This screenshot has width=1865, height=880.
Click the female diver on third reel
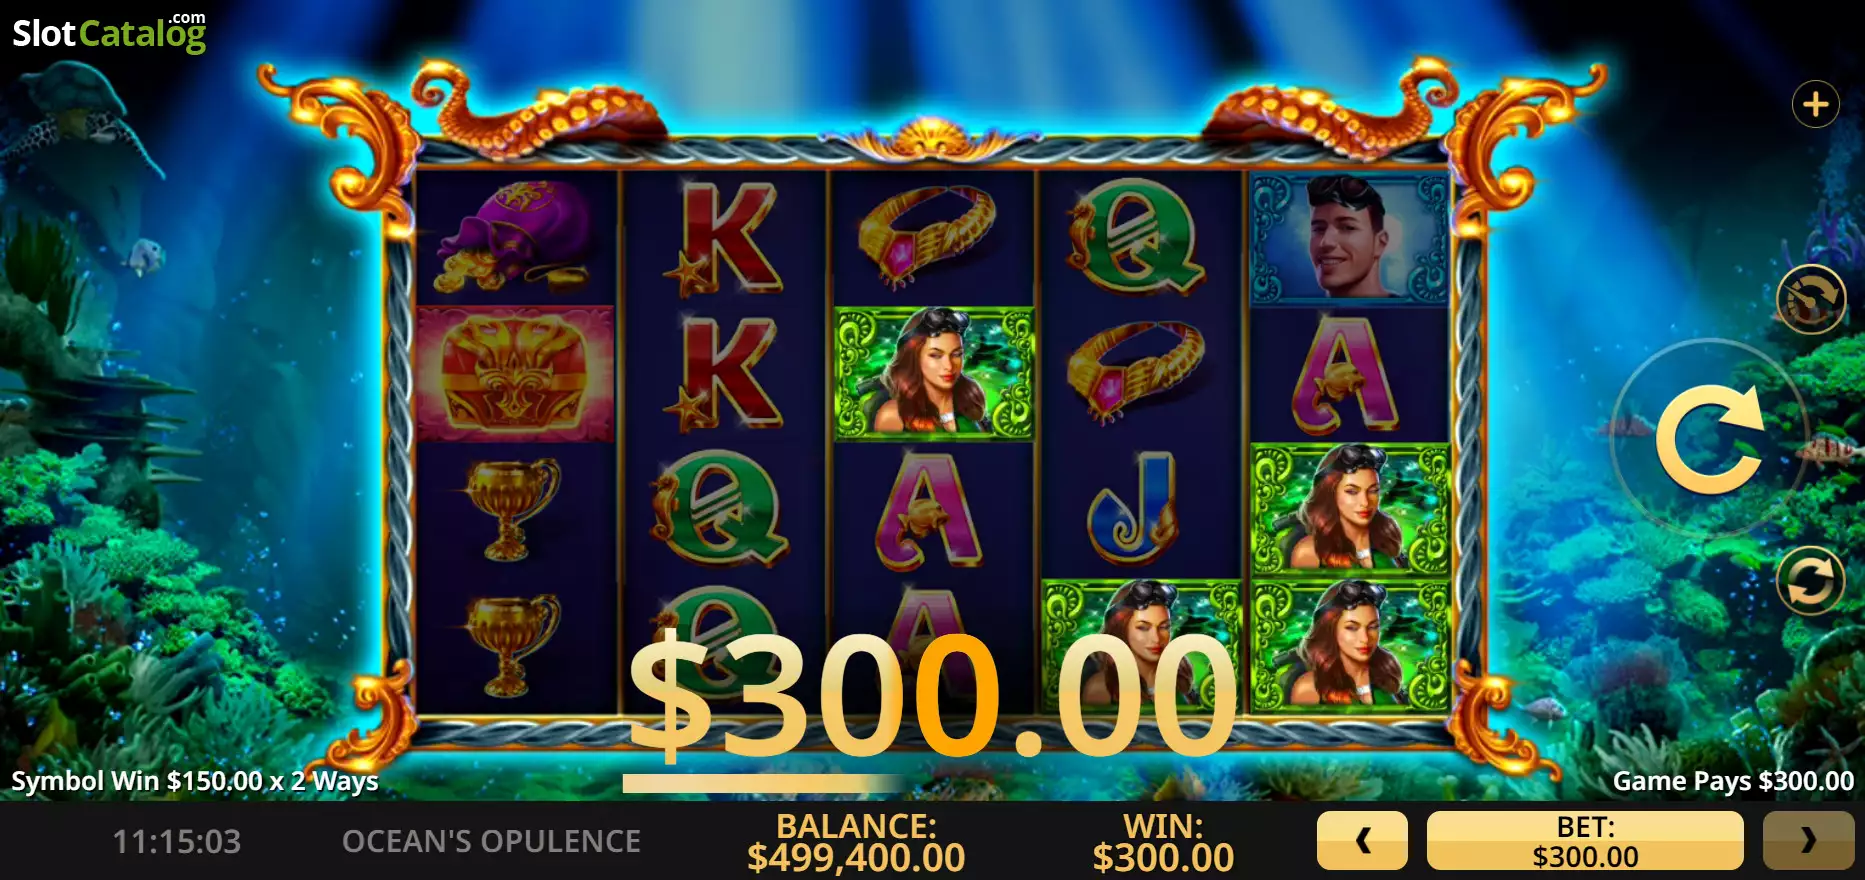(x=934, y=373)
